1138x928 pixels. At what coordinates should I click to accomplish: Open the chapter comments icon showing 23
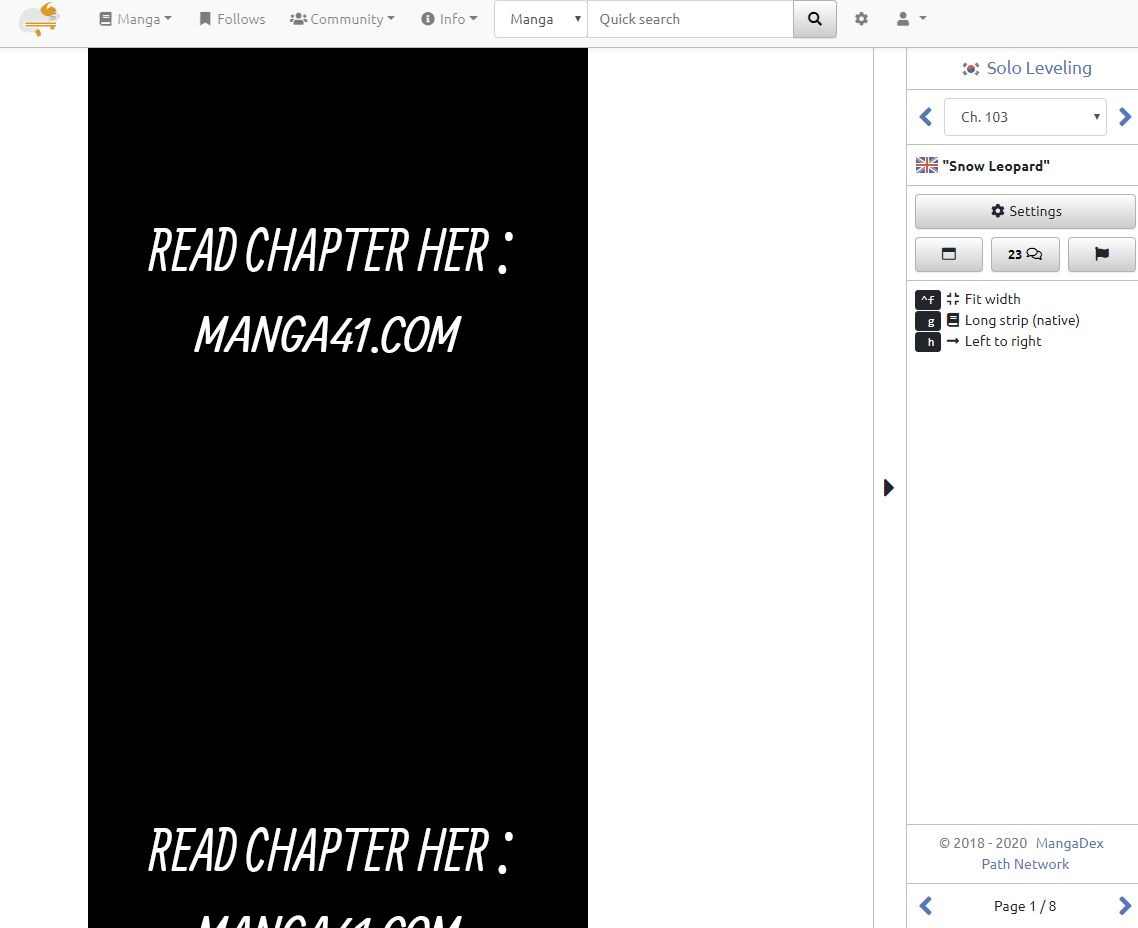coord(1025,254)
